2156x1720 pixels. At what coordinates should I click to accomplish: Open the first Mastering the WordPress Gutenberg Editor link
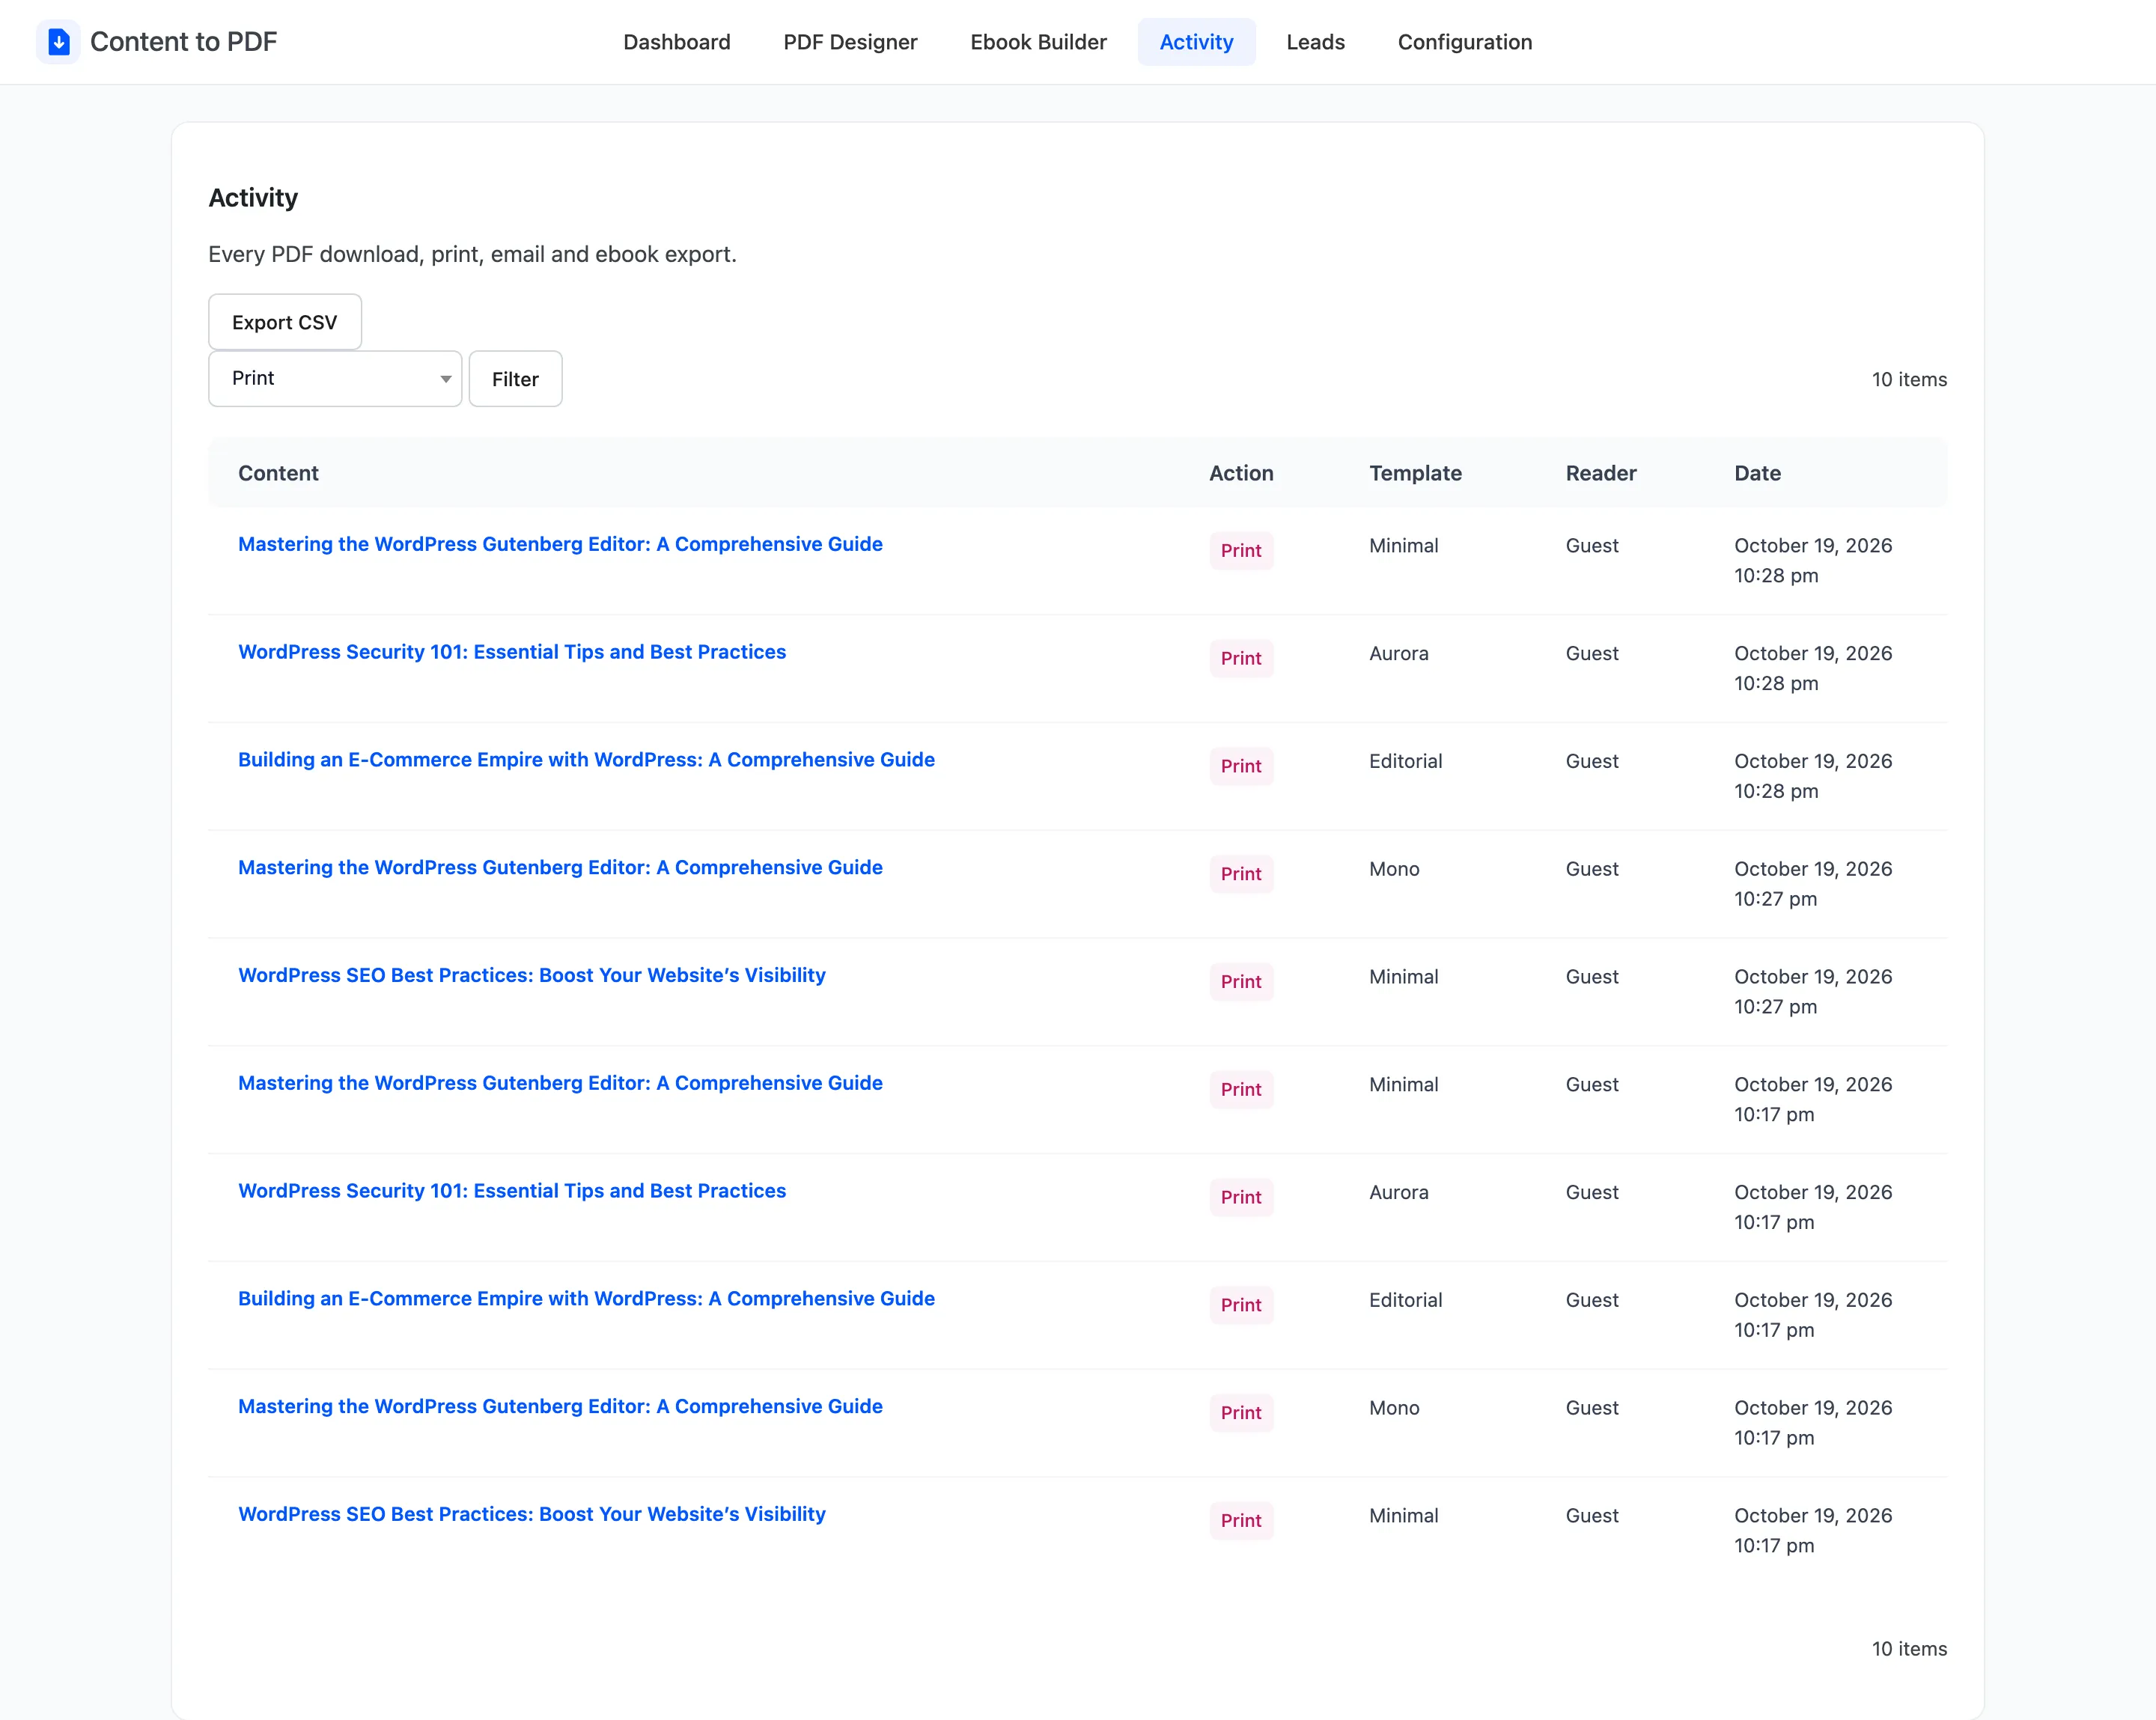[x=560, y=544]
